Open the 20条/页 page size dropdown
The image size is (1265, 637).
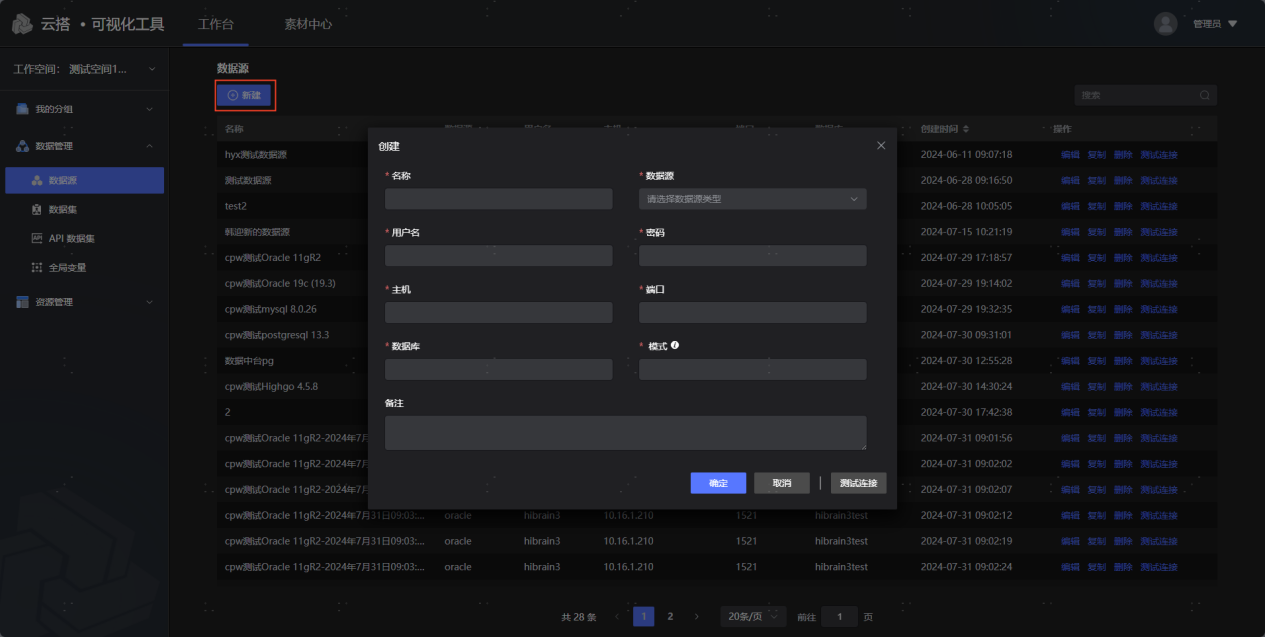(753, 617)
